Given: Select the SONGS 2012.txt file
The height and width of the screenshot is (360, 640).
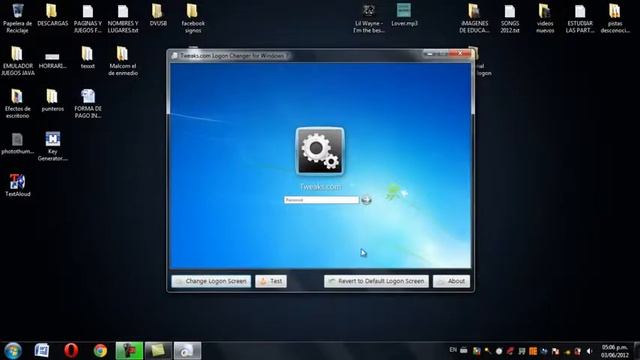Looking at the screenshot, I should pos(510,18).
